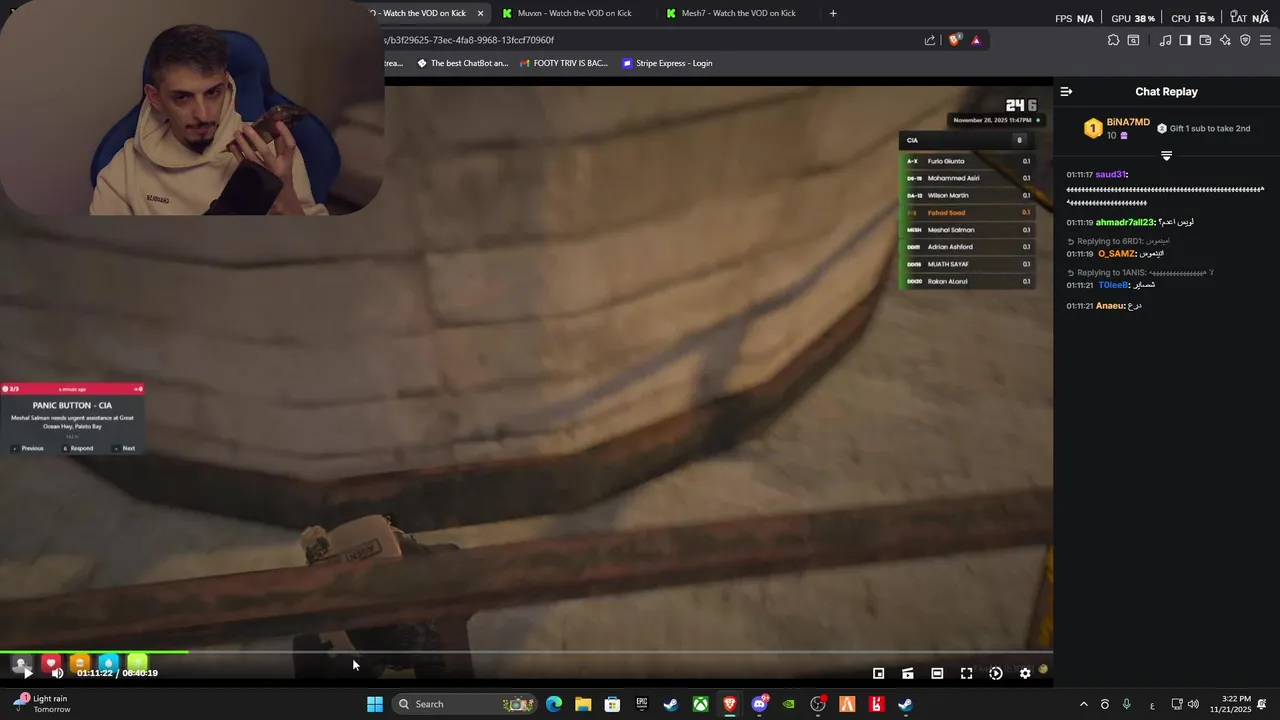Enter fullscreen mode in video player

(966, 673)
